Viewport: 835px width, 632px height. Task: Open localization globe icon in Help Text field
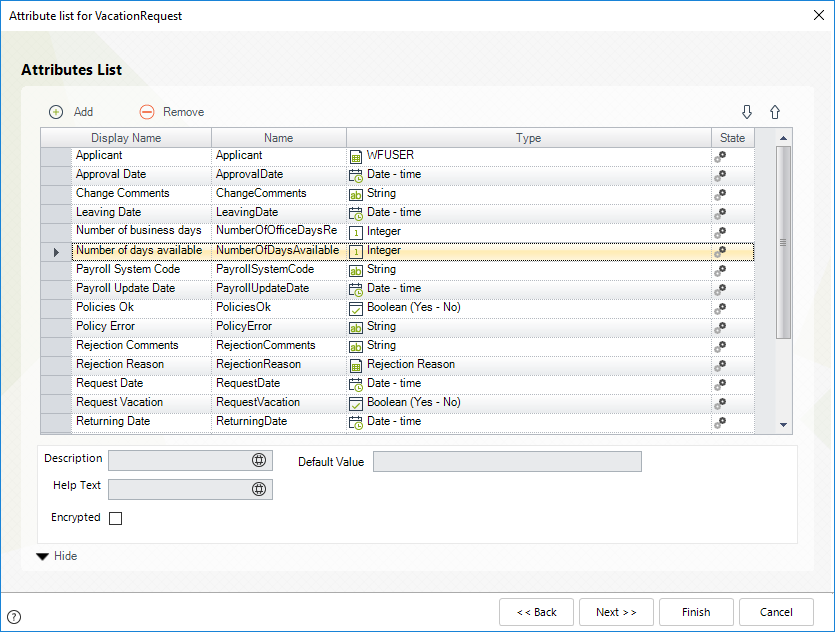click(x=259, y=489)
